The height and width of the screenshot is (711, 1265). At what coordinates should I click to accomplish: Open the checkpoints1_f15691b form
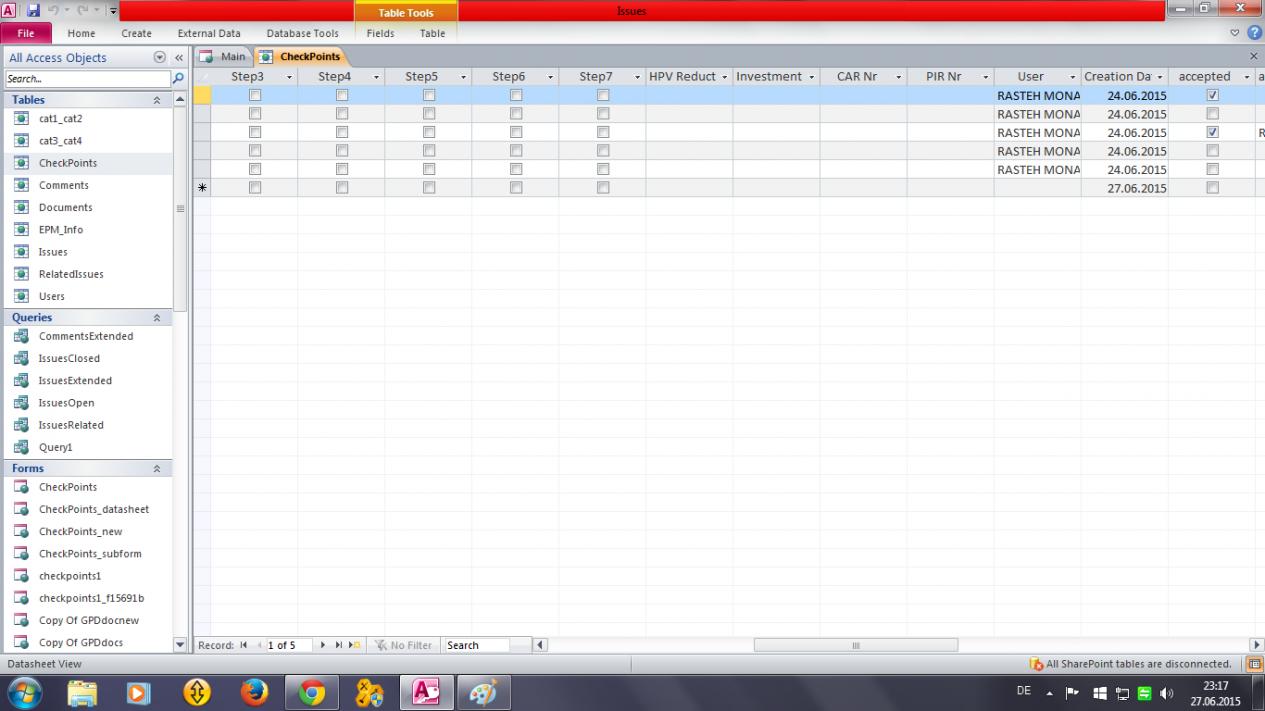tap(91, 598)
